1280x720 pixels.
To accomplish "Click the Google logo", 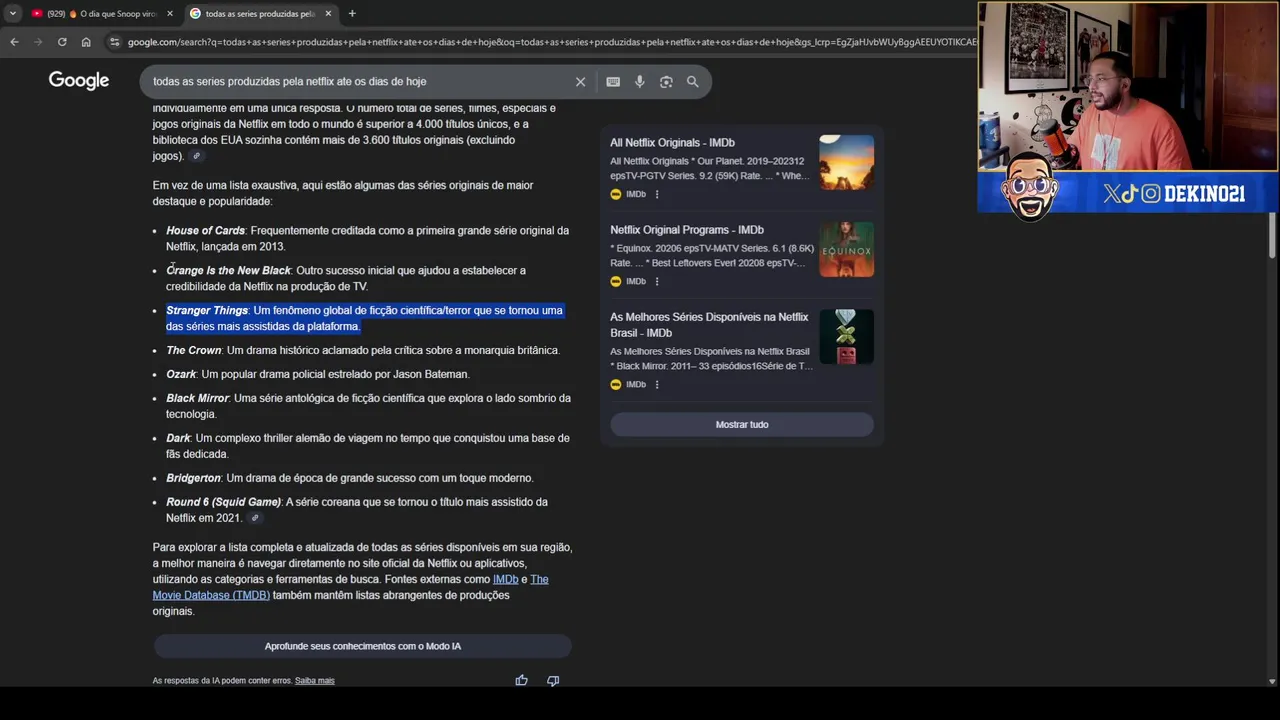I will (79, 81).
